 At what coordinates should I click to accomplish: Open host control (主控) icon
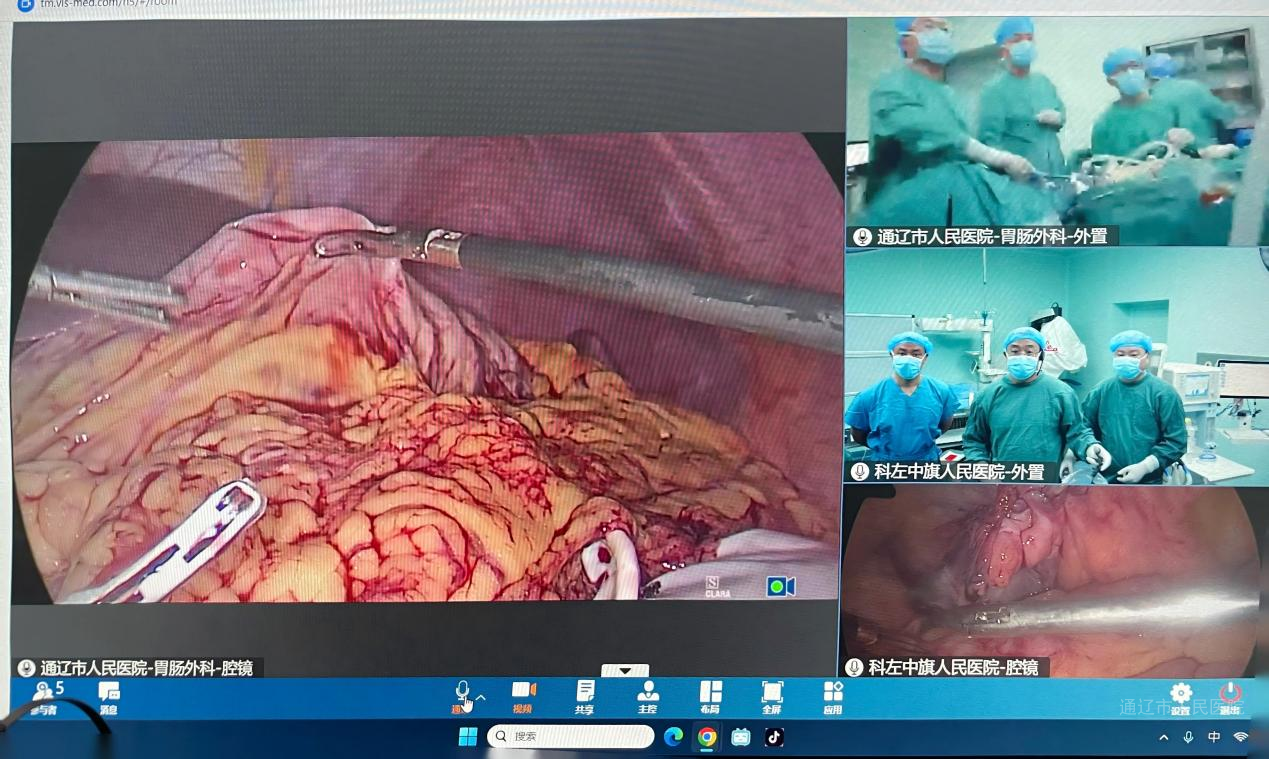(x=648, y=695)
